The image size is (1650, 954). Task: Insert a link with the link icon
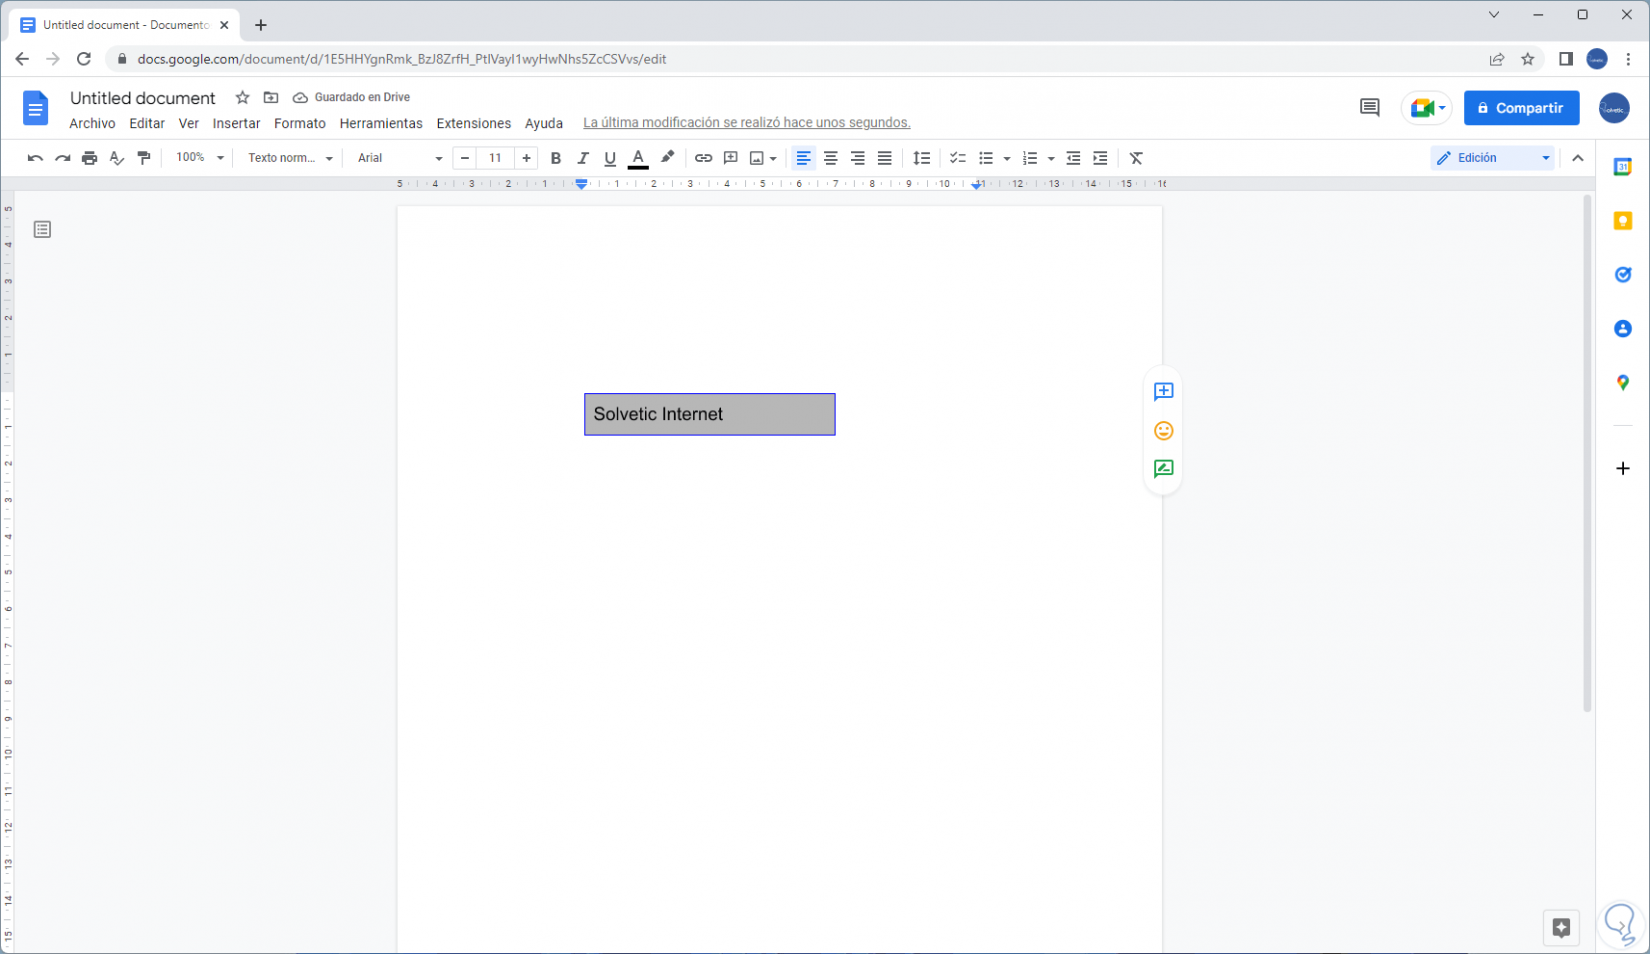click(x=703, y=158)
